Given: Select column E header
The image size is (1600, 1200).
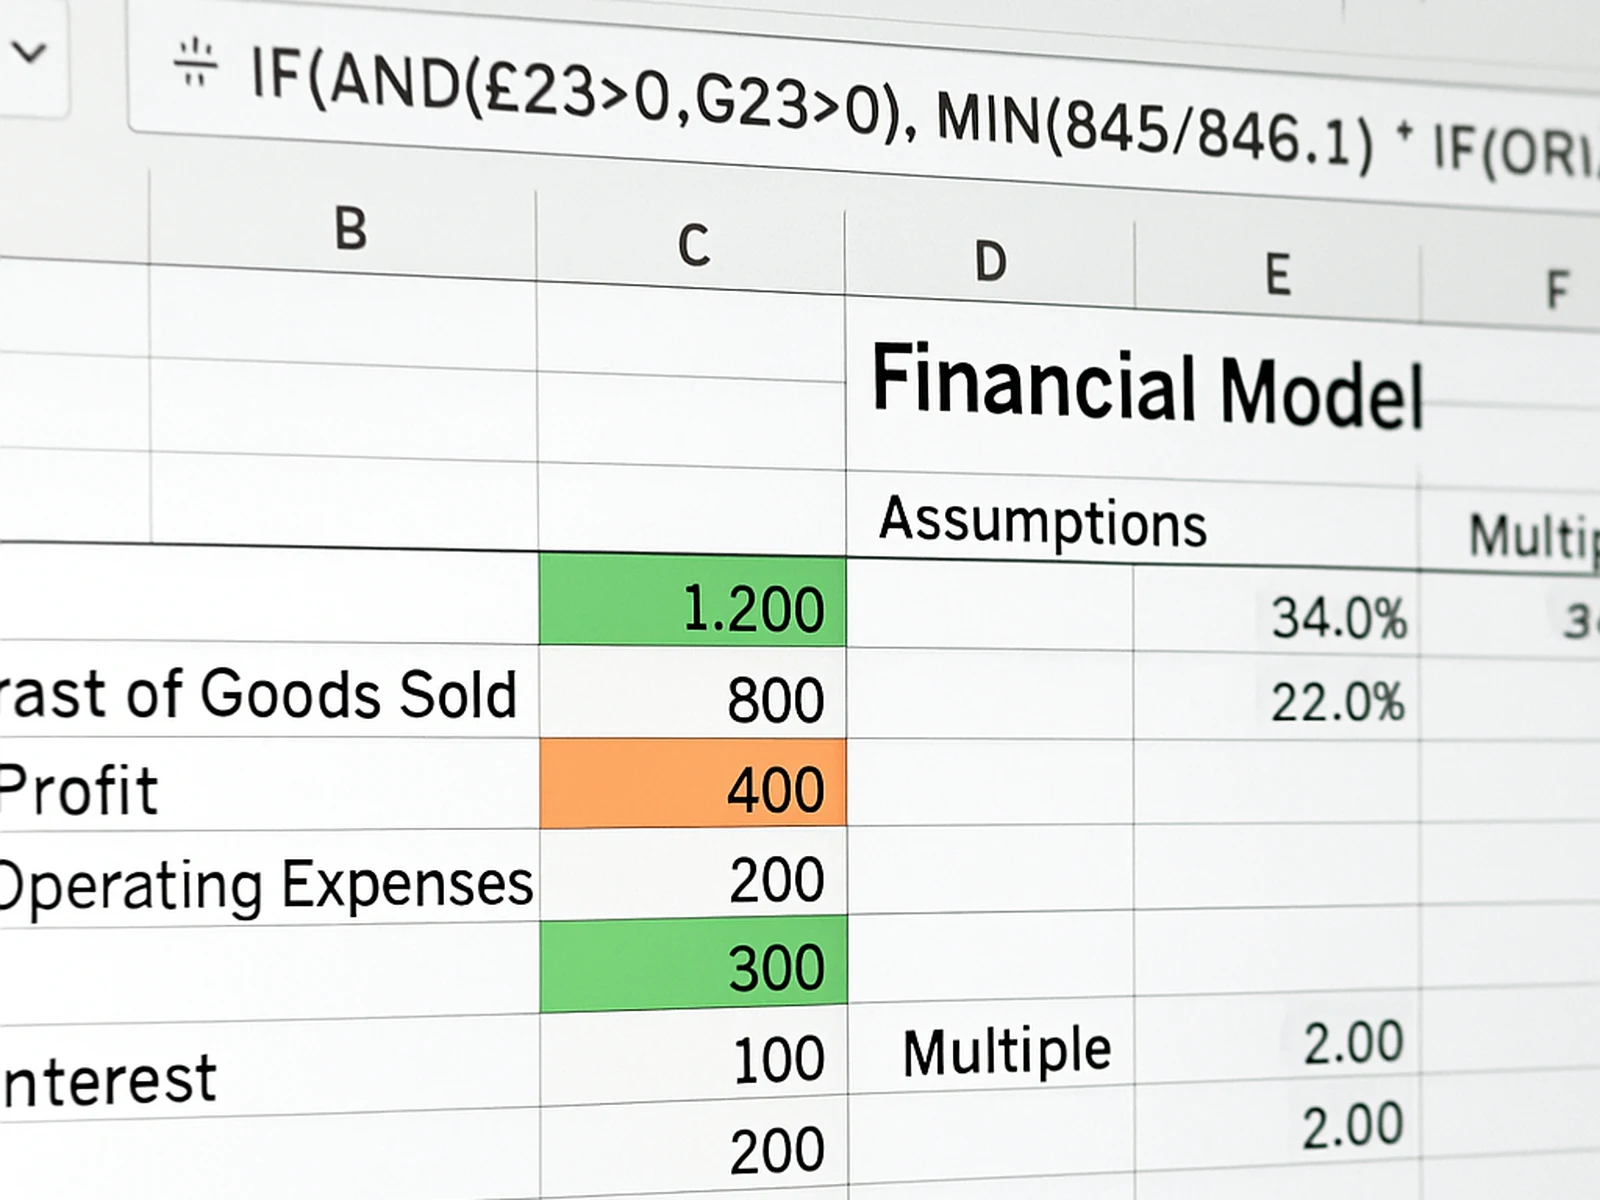Looking at the screenshot, I should point(1277,276).
